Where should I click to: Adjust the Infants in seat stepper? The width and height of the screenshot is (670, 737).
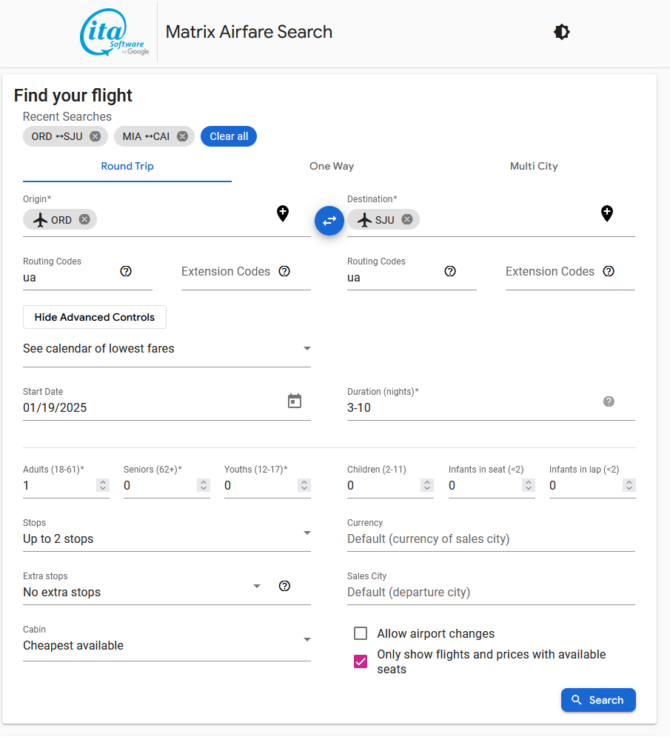(528, 485)
